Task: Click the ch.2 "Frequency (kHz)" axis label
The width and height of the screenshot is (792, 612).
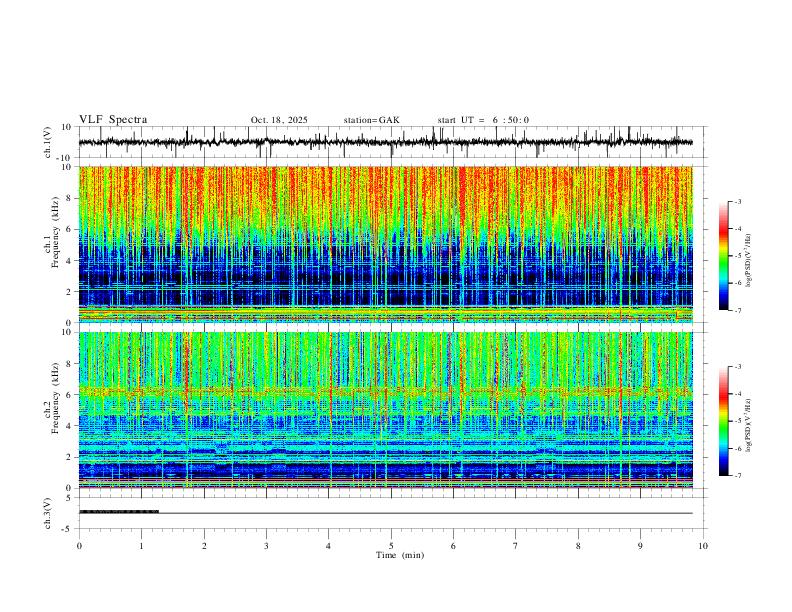Action: [x=56, y=396]
